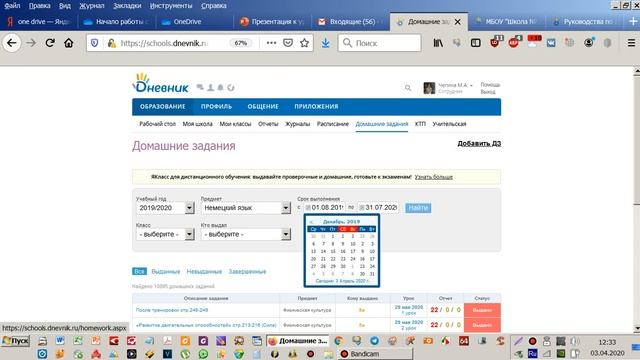Image resolution: width=640 pixels, height=360 pixels.
Task: Follow the Узнать больше link in banner
Action: (x=433, y=177)
